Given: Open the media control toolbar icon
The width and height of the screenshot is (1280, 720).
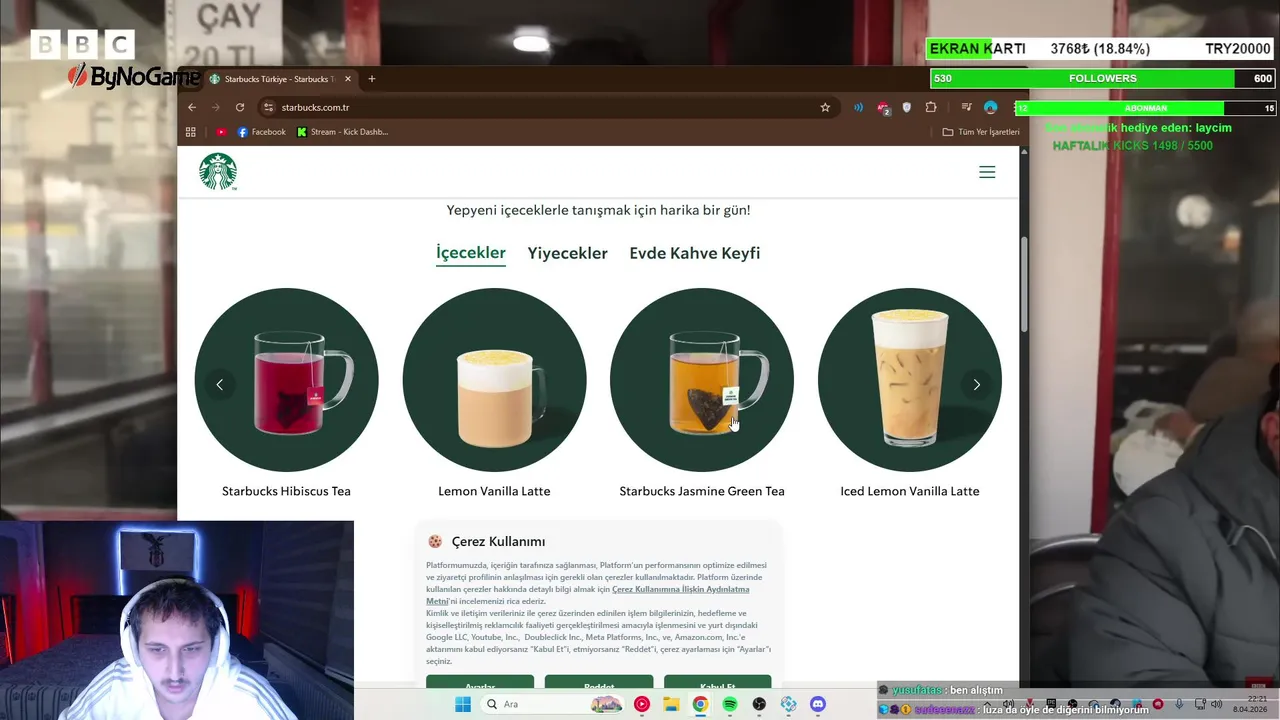Looking at the screenshot, I should point(966,107).
